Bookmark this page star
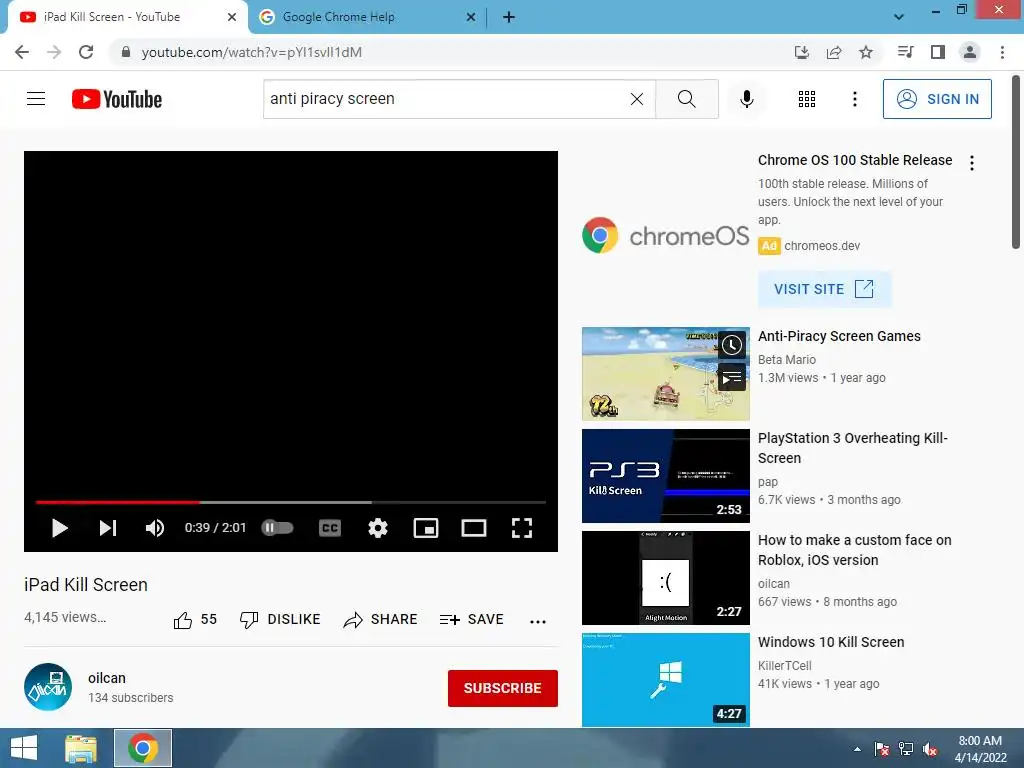The image size is (1024, 768). [866, 52]
